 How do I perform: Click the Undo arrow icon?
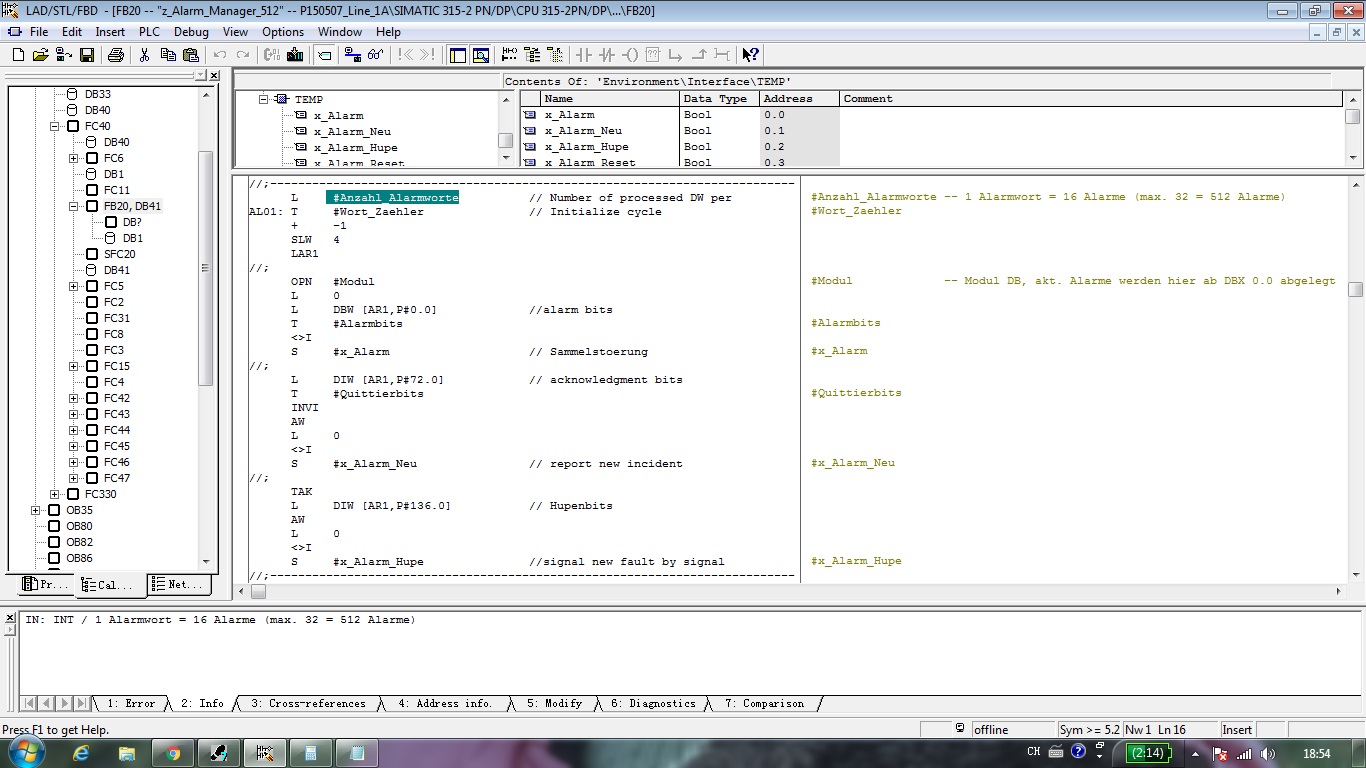[220, 55]
